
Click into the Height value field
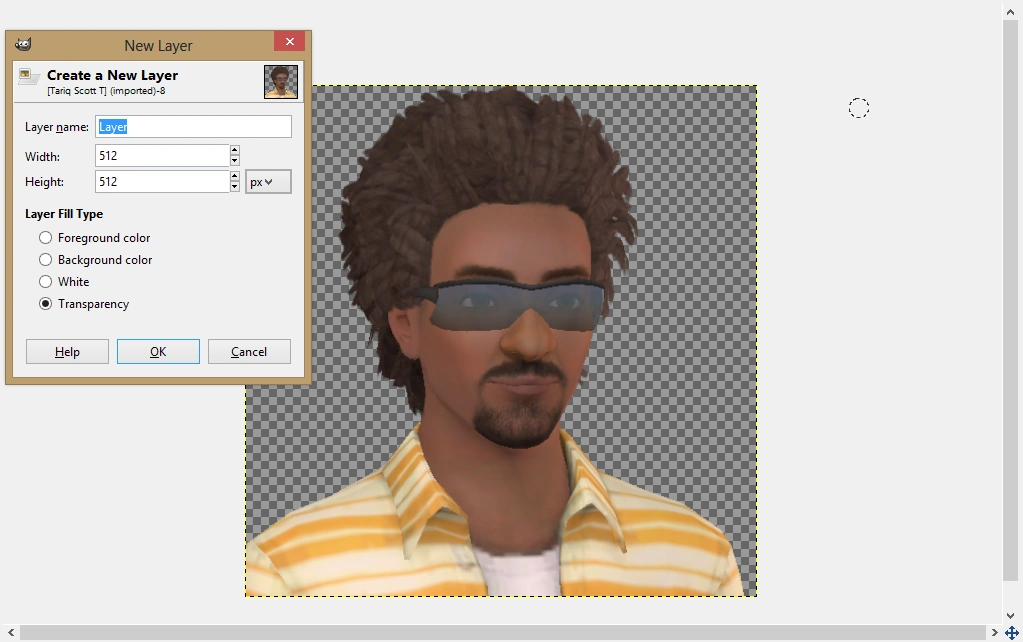tap(162, 182)
